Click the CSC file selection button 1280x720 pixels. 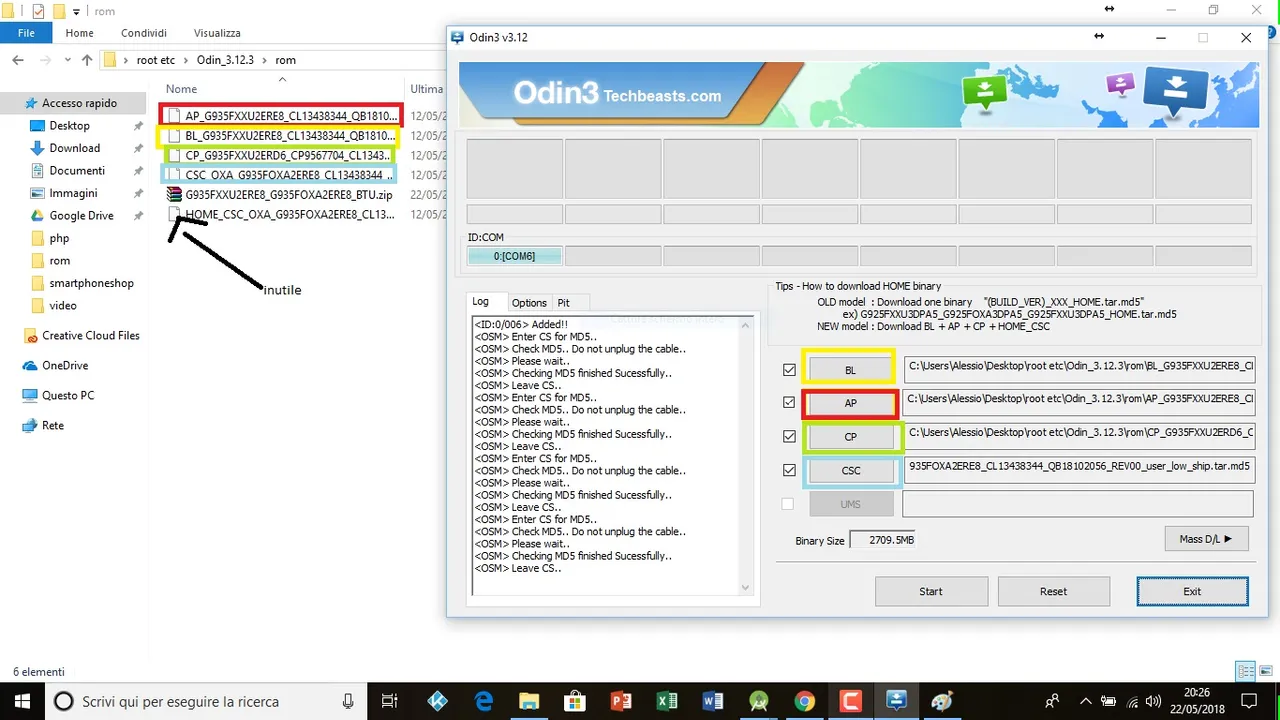[850, 470]
